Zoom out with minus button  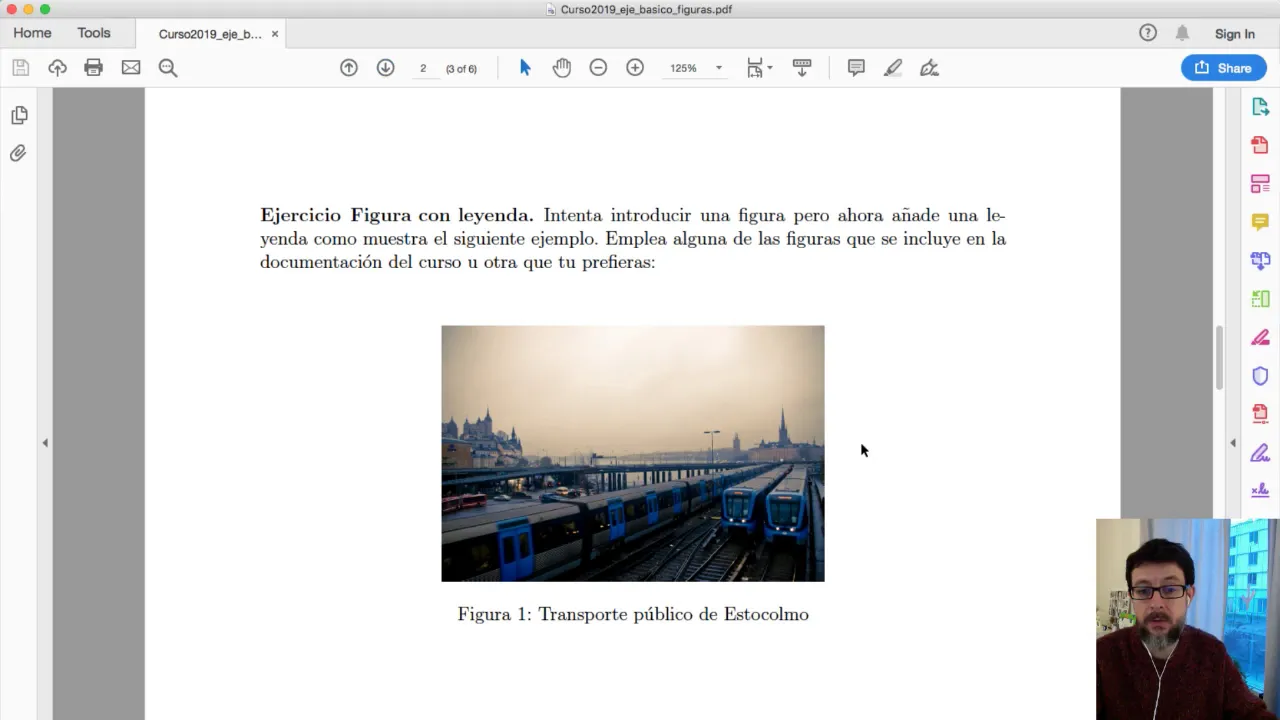(x=598, y=68)
